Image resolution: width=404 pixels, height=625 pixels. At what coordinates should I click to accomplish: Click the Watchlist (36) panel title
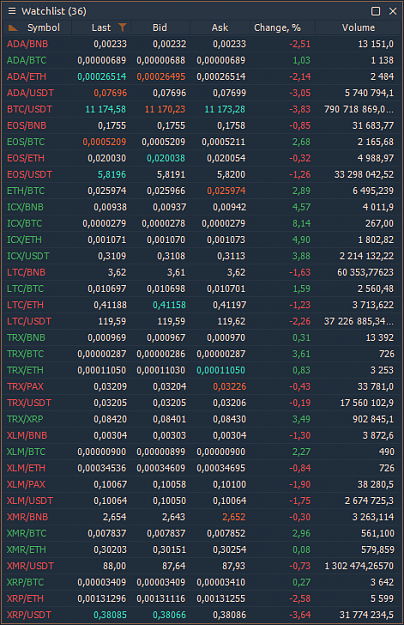pos(54,11)
